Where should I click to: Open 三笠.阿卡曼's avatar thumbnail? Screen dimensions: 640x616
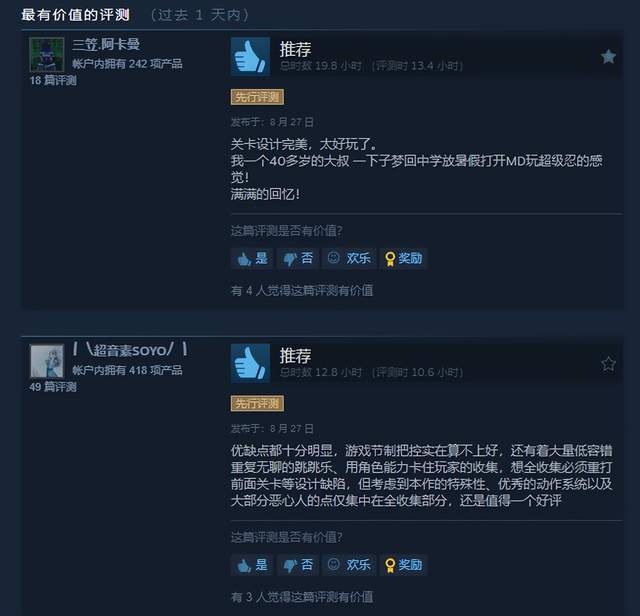coord(47,54)
